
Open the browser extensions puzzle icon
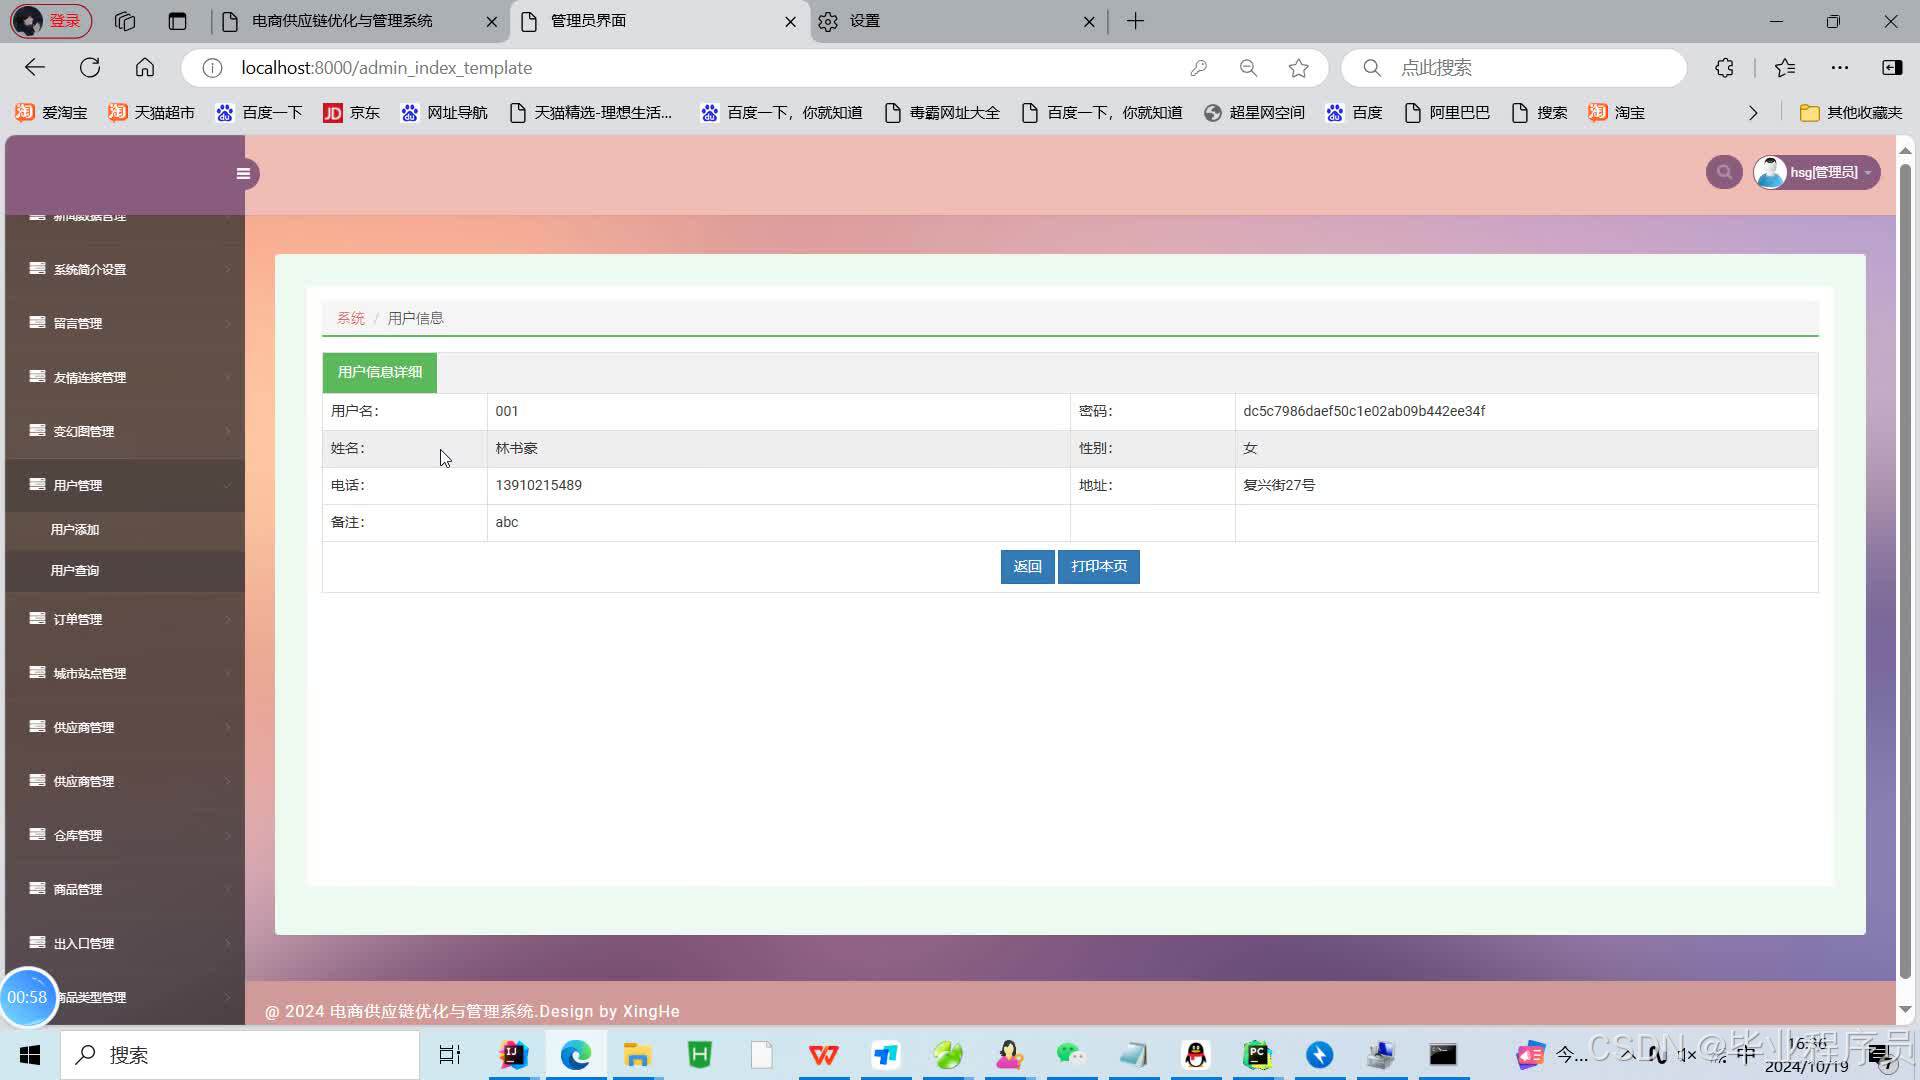pos(1724,68)
